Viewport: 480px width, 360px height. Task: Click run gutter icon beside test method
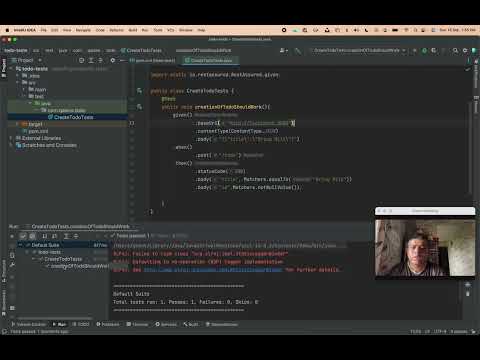coord(139,107)
